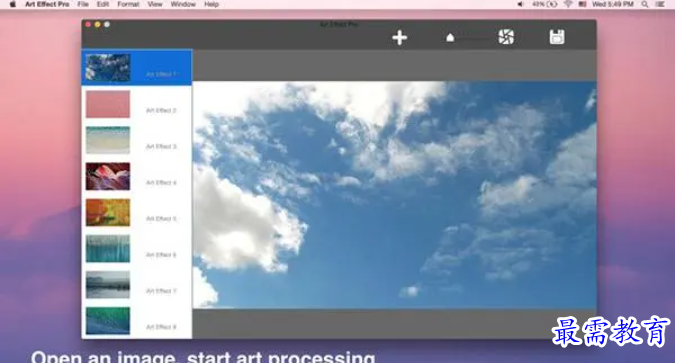
Task: Click the menu bar clock
Action: point(613,4)
